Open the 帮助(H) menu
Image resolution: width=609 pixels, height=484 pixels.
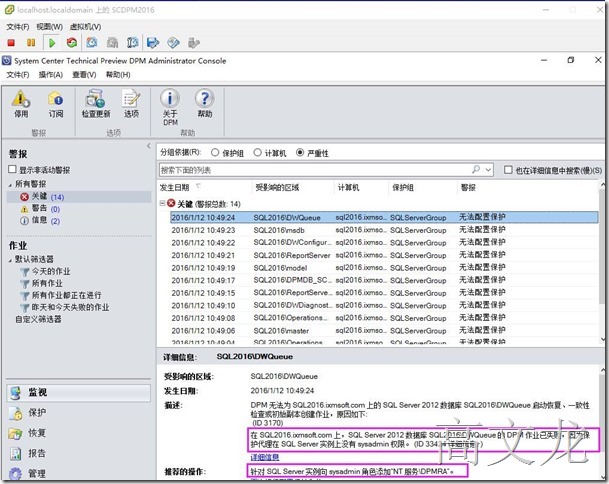click(x=118, y=75)
